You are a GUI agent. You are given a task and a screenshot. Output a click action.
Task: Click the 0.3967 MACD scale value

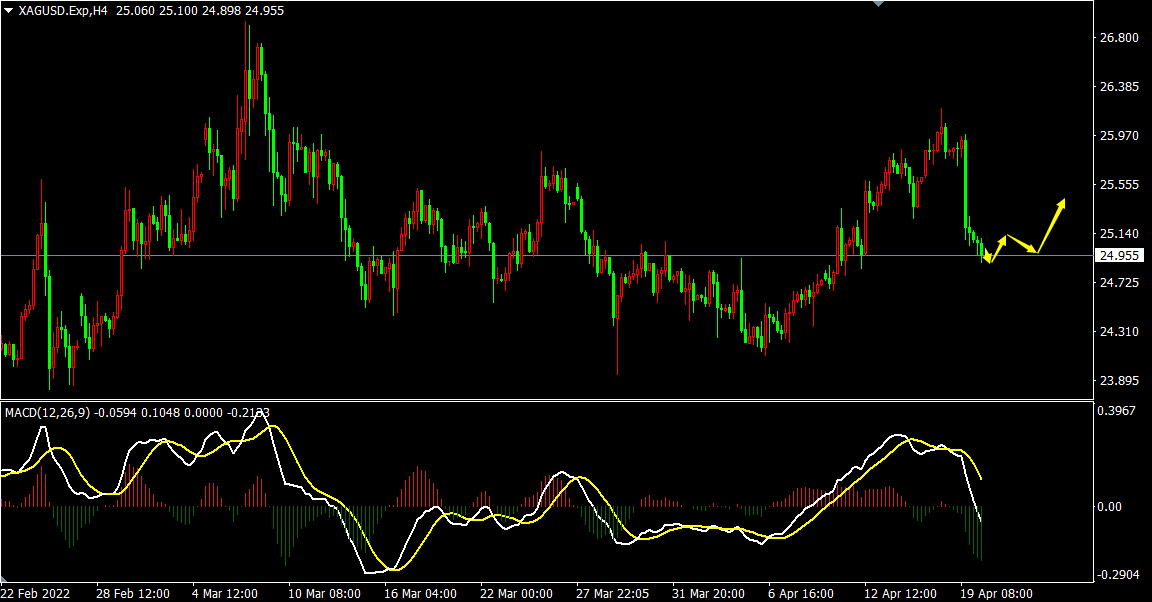pyautogui.click(x=1116, y=411)
